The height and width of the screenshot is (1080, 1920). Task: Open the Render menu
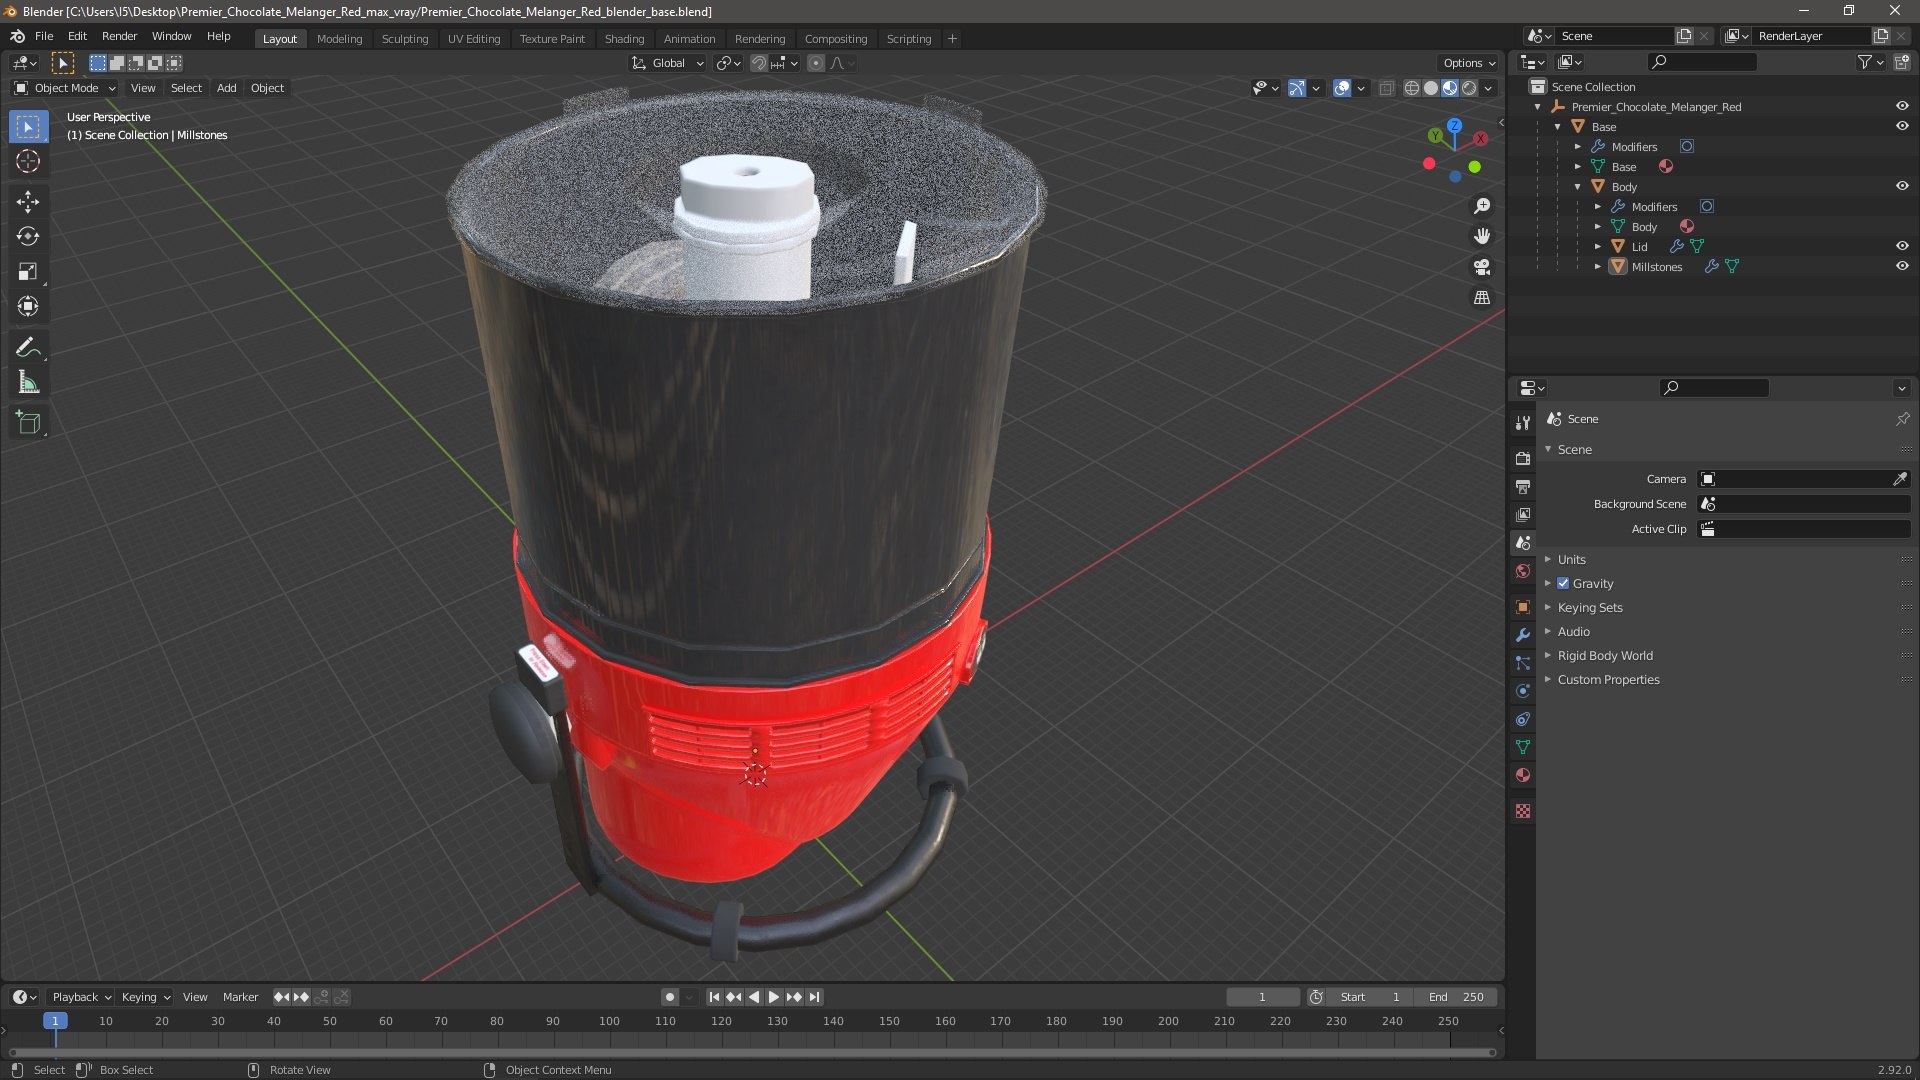(119, 36)
